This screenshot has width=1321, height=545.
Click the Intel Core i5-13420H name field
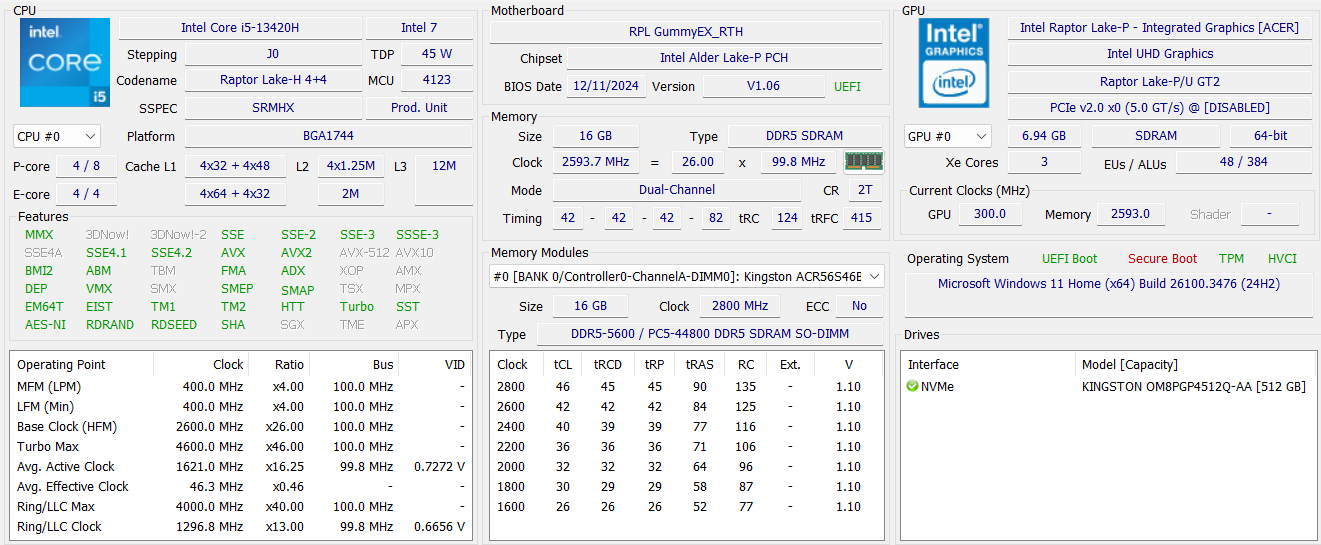click(240, 28)
